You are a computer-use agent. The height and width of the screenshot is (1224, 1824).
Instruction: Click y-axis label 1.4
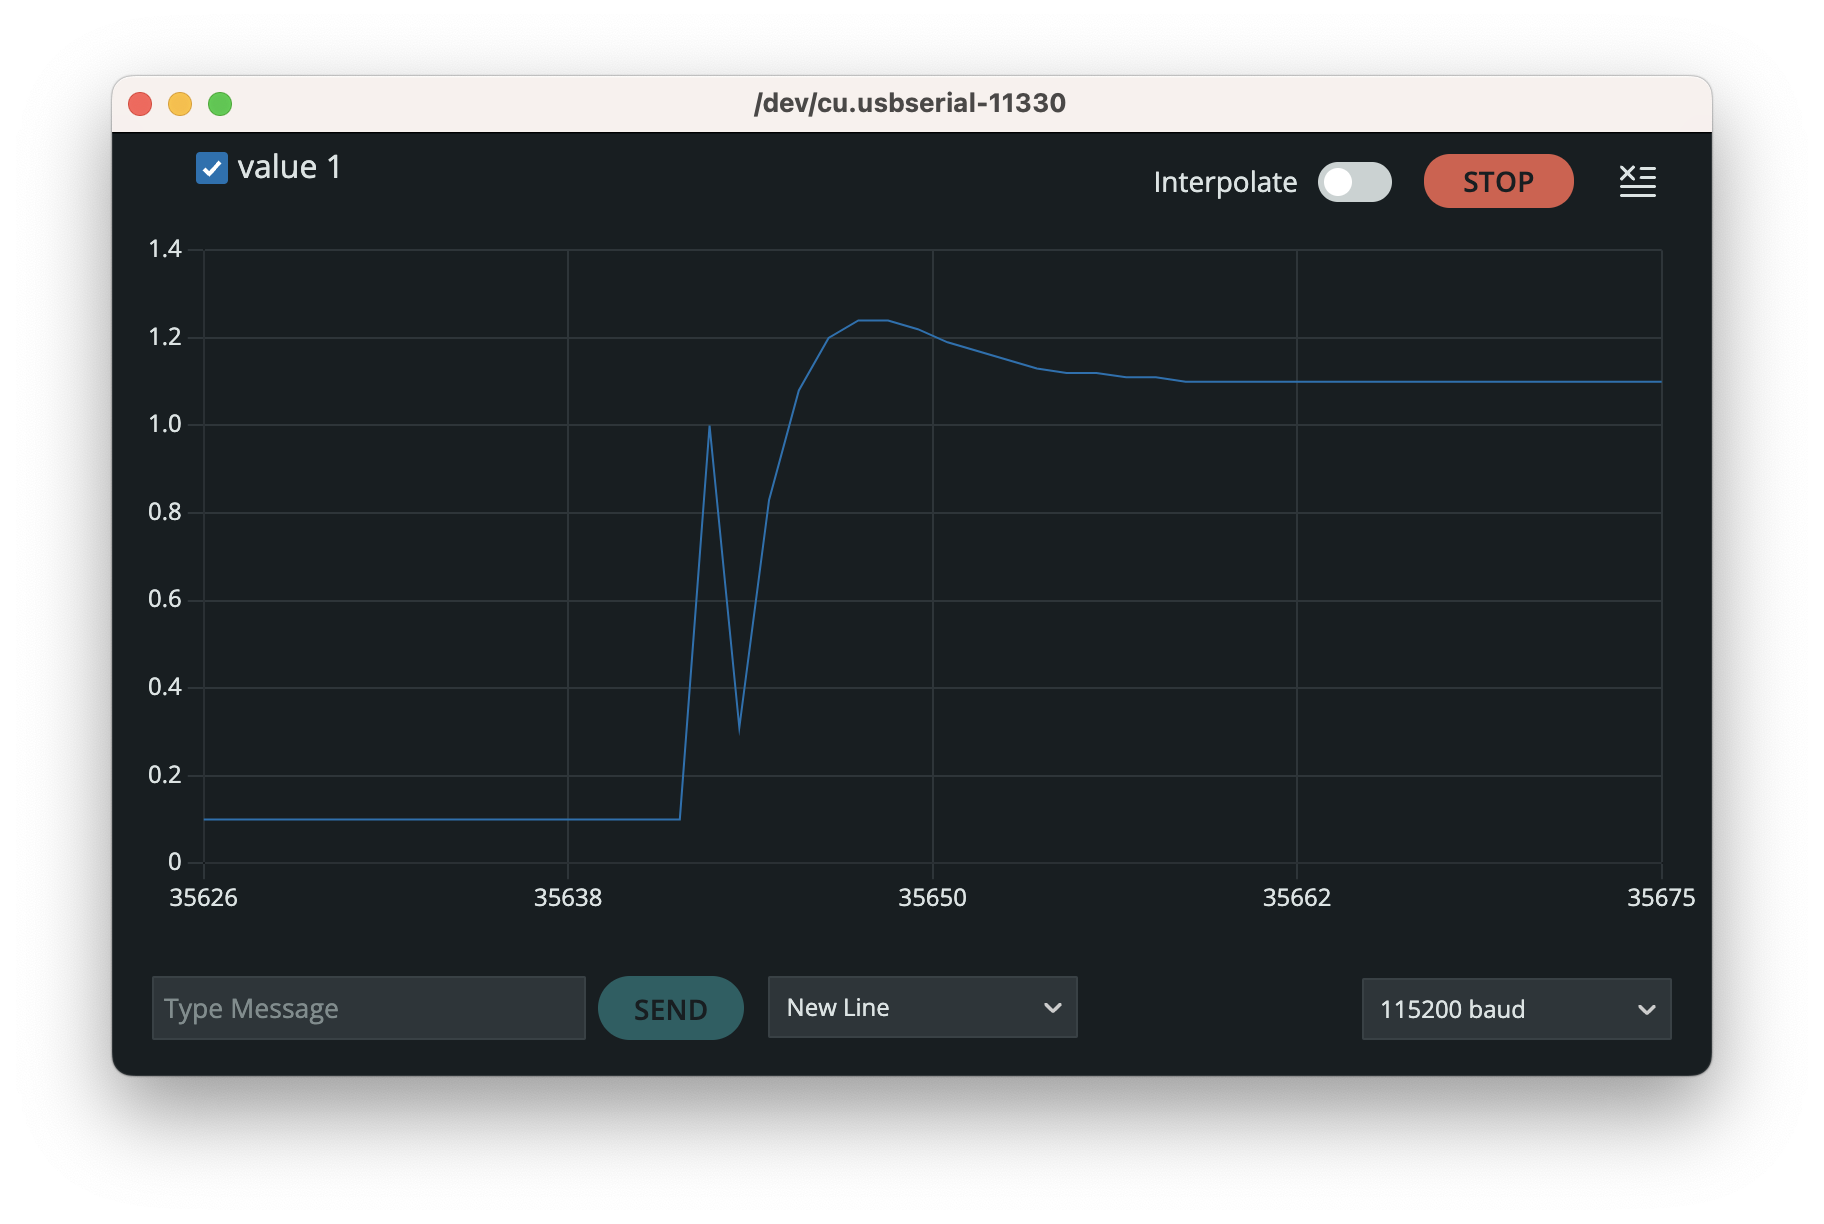pos(165,249)
